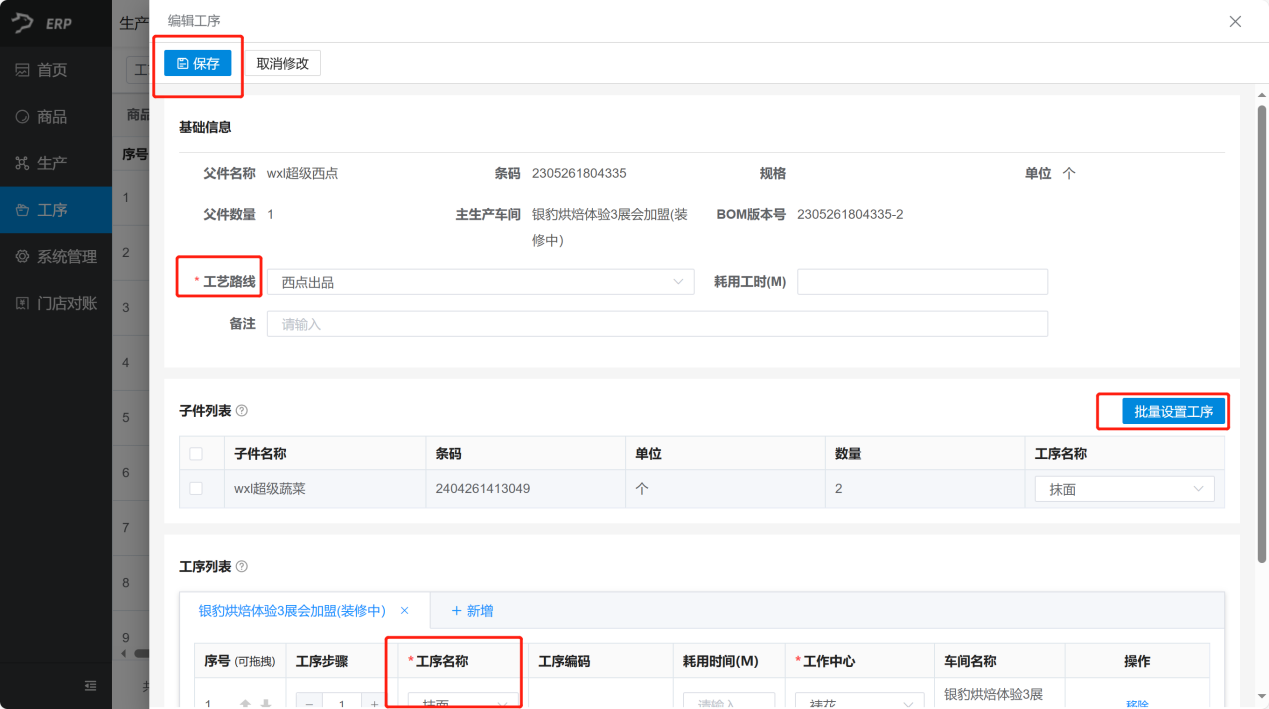Click the 父件名称 value wxl超级西点
This screenshot has width=1269, height=709.
point(302,173)
